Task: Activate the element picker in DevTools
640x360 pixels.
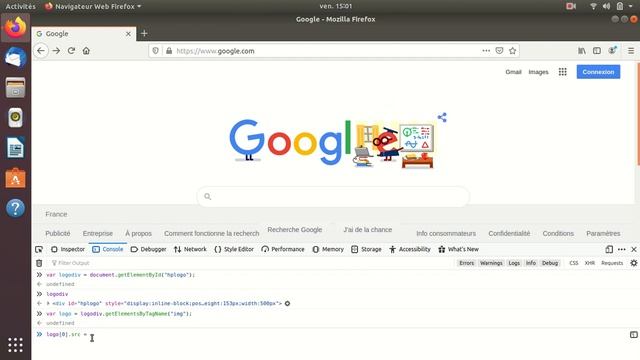Action: 39,249
